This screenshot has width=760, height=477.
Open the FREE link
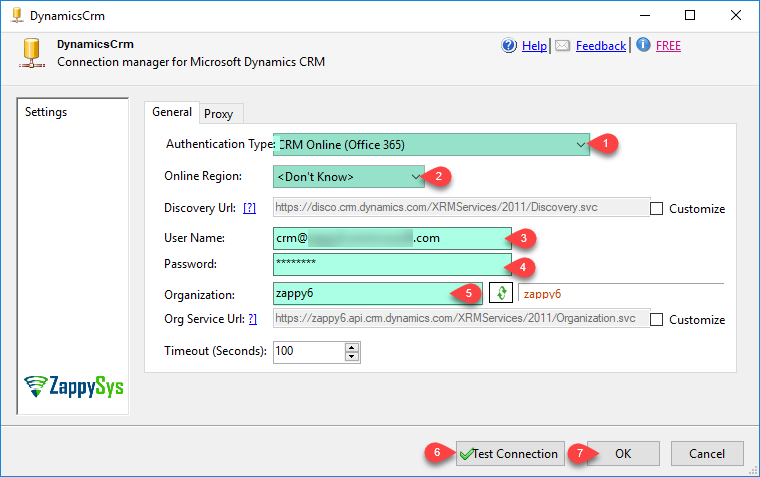tap(668, 46)
